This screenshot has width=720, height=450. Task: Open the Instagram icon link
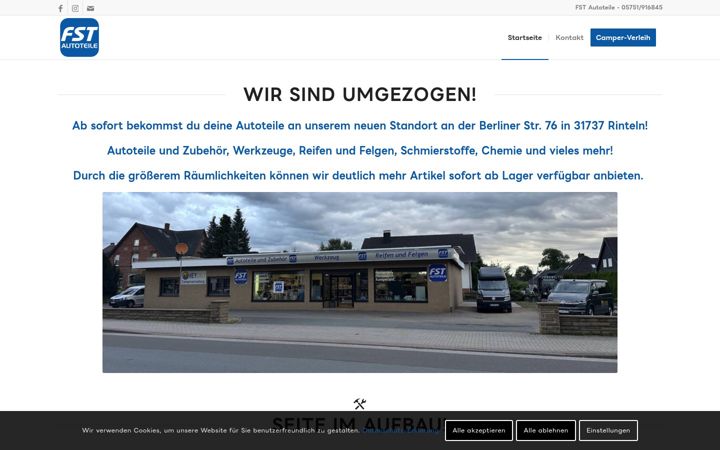[75, 8]
